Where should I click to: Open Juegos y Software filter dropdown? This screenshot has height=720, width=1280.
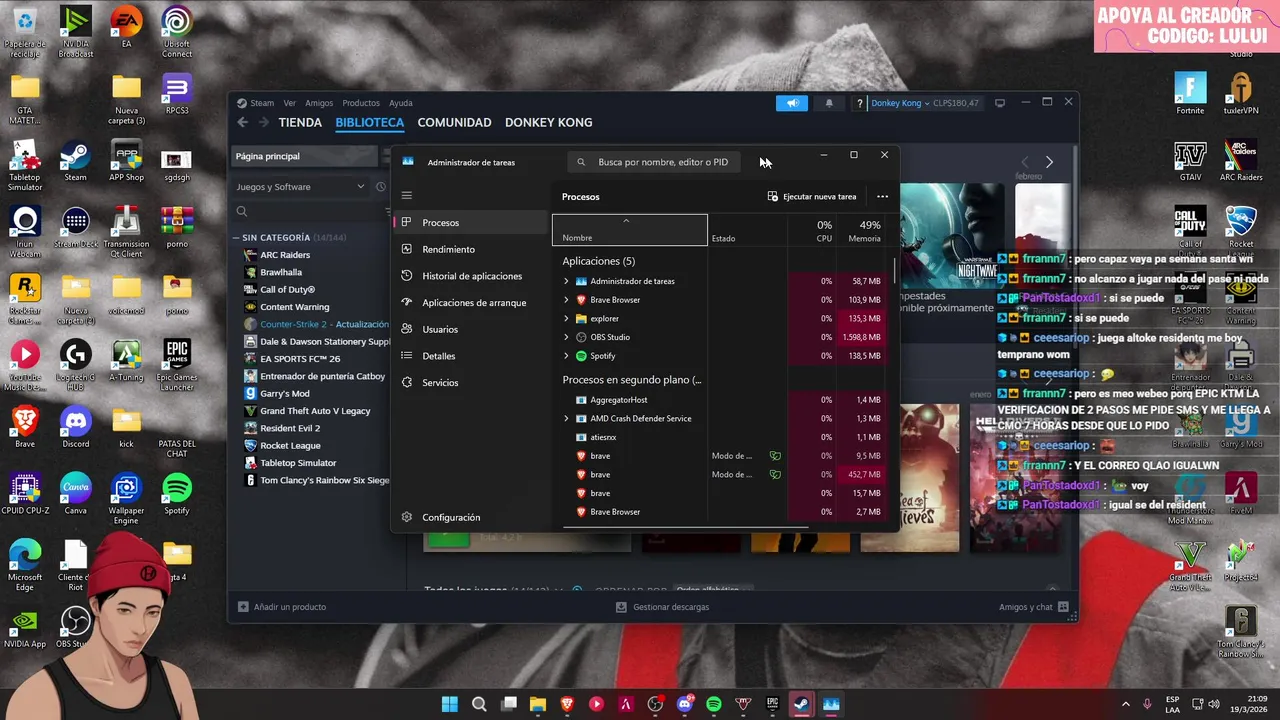[300, 187]
